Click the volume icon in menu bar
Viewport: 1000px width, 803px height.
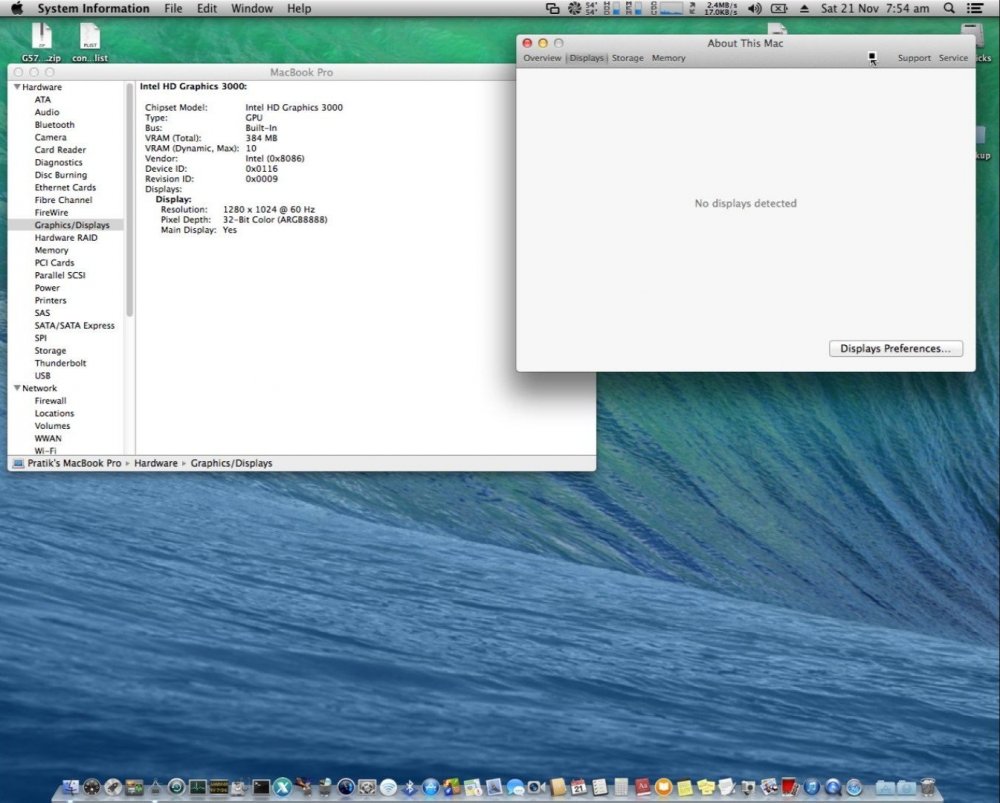click(754, 8)
